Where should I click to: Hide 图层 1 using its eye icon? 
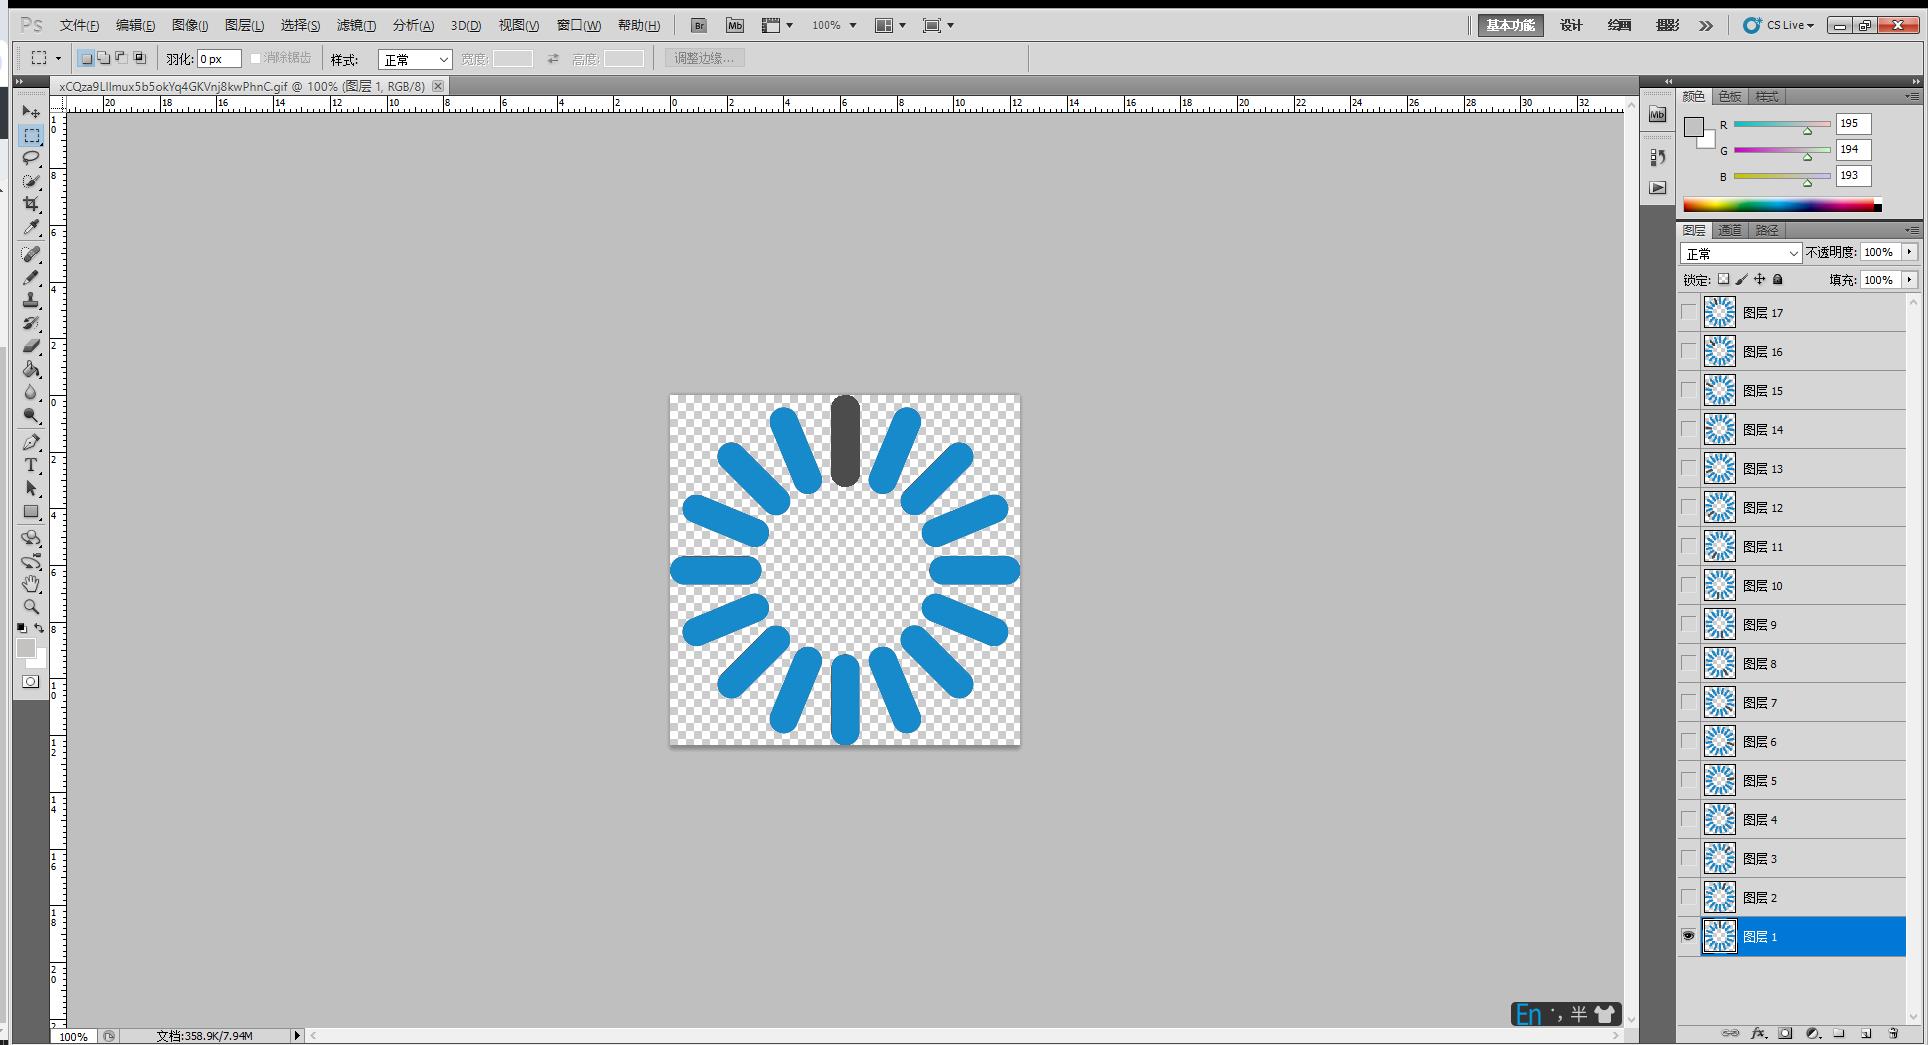coord(1689,936)
